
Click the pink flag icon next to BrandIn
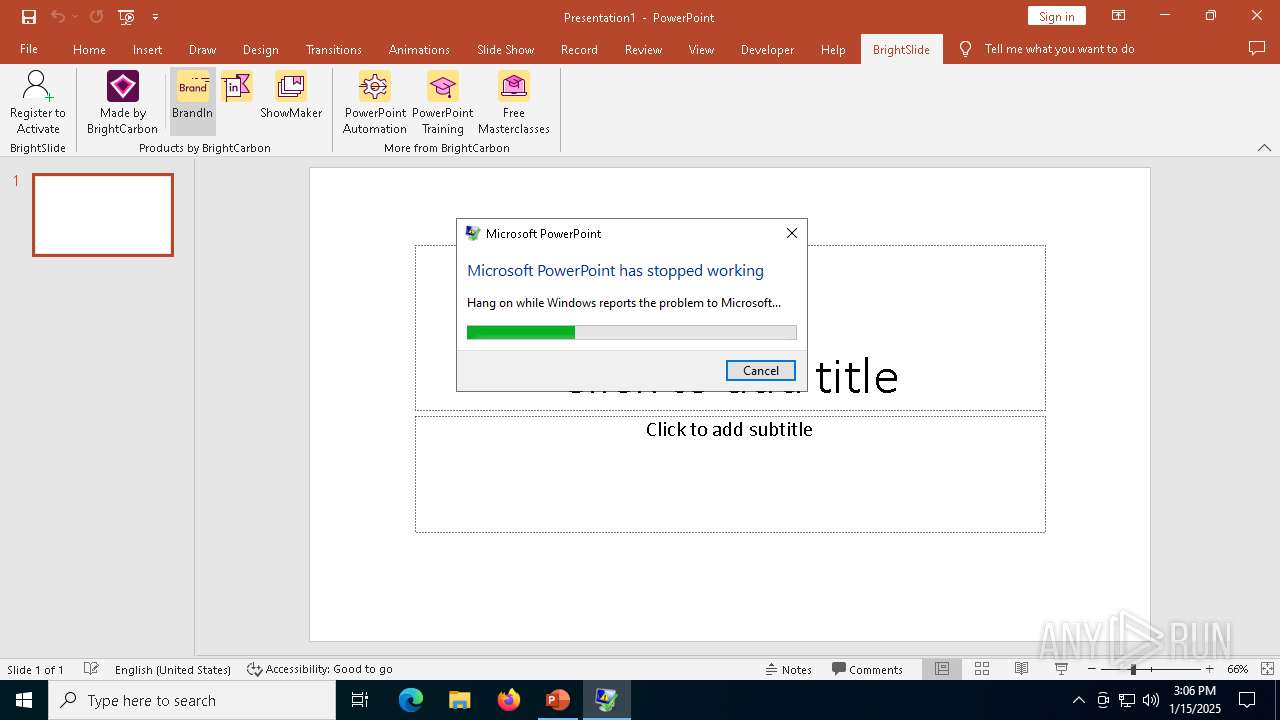[236, 87]
